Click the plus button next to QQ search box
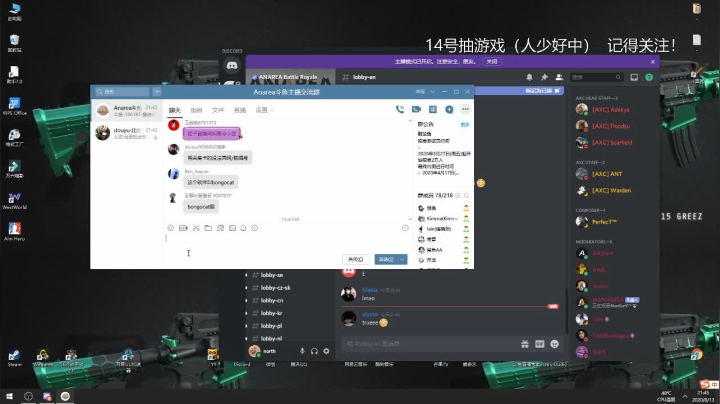Screen dimensions: 720x404 (x=157, y=92)
